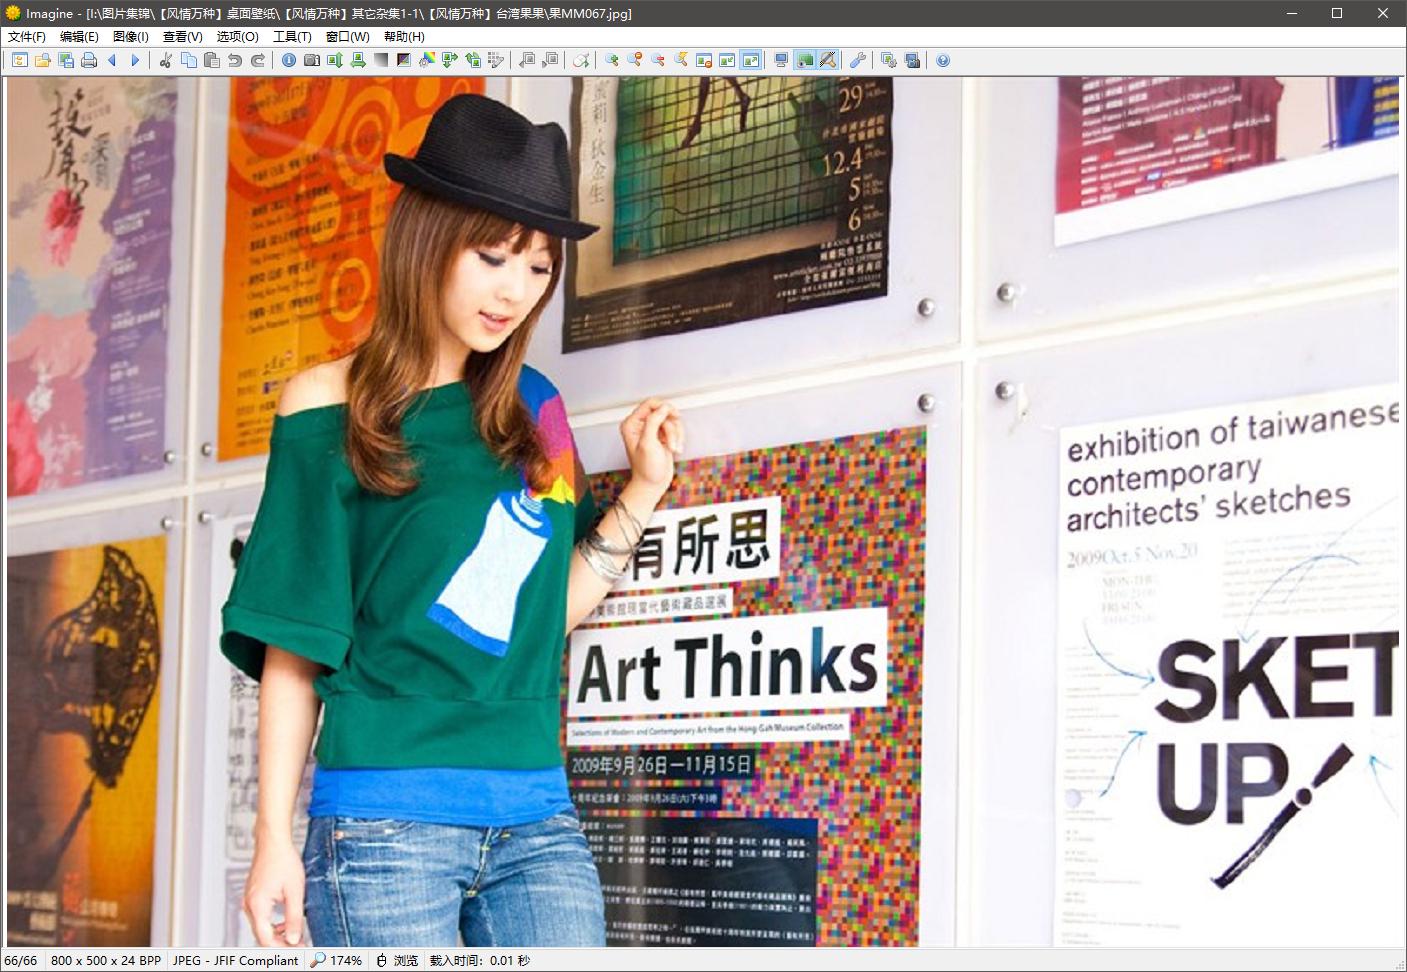Click the 800 x 500 x 24 BPP status text
This screenshot has width=1407, height=972.
[x=106, y=961]
